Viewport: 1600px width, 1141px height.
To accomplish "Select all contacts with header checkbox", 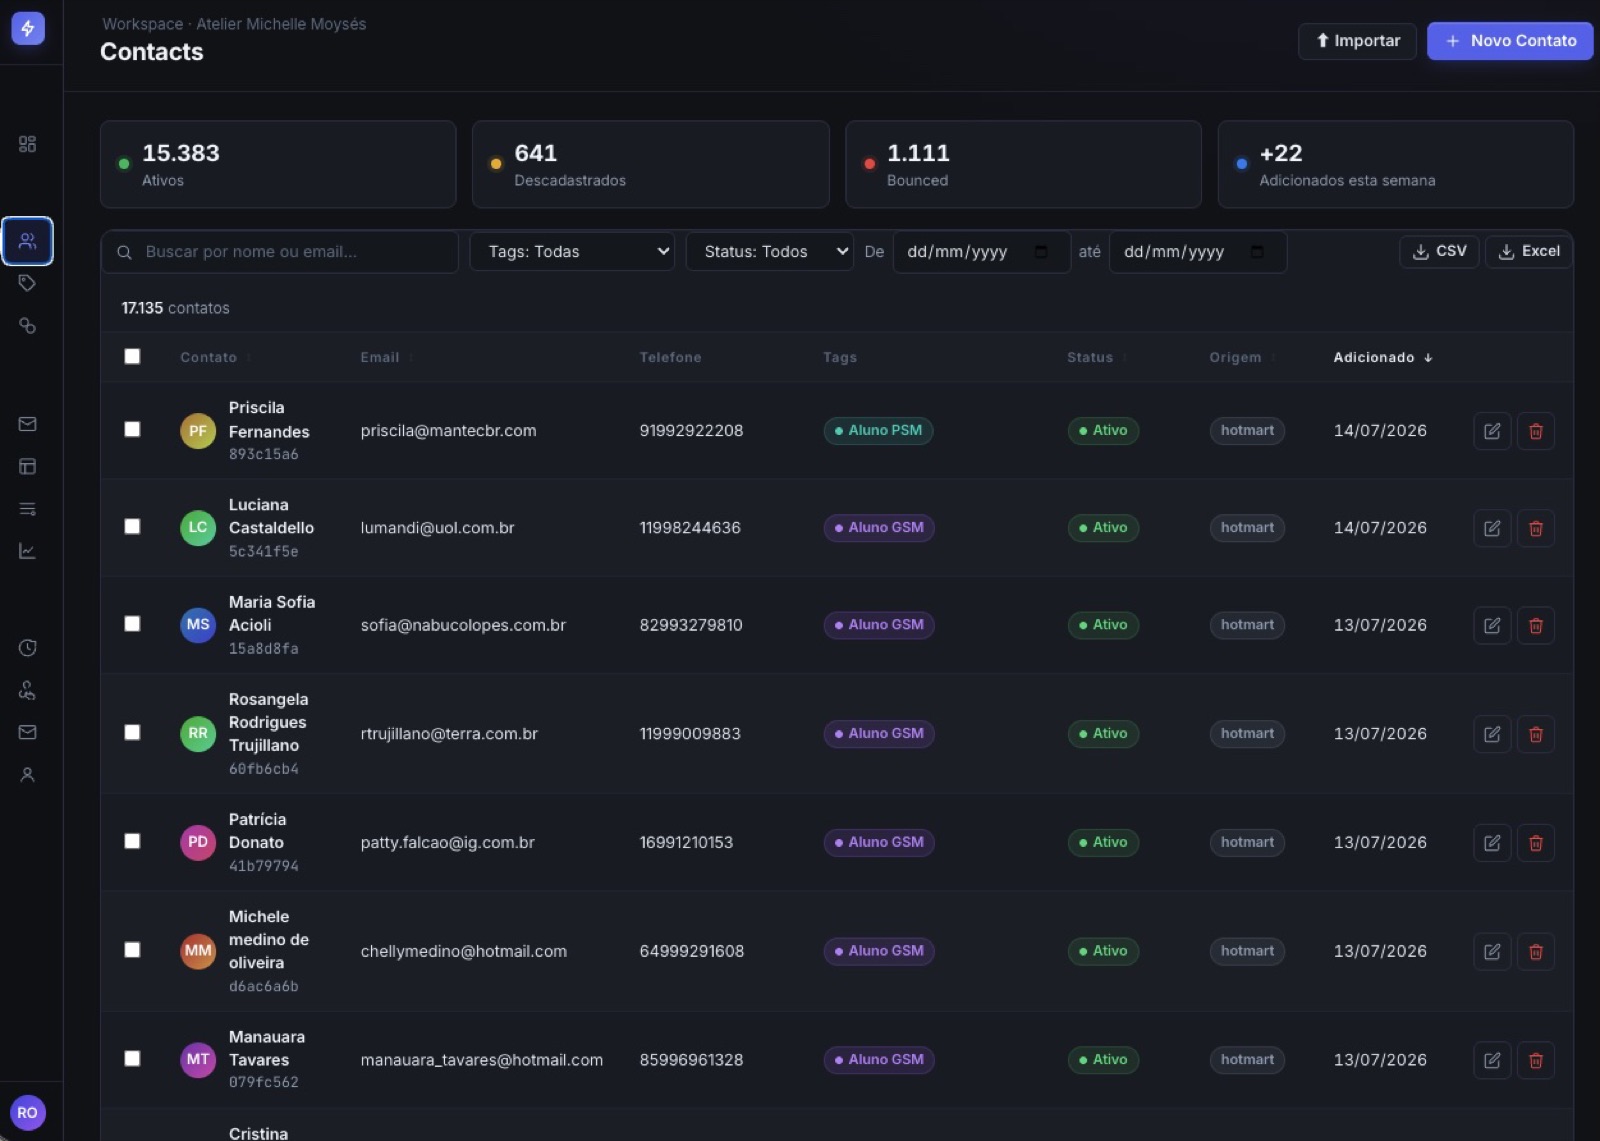I will (x=132, y=356).
